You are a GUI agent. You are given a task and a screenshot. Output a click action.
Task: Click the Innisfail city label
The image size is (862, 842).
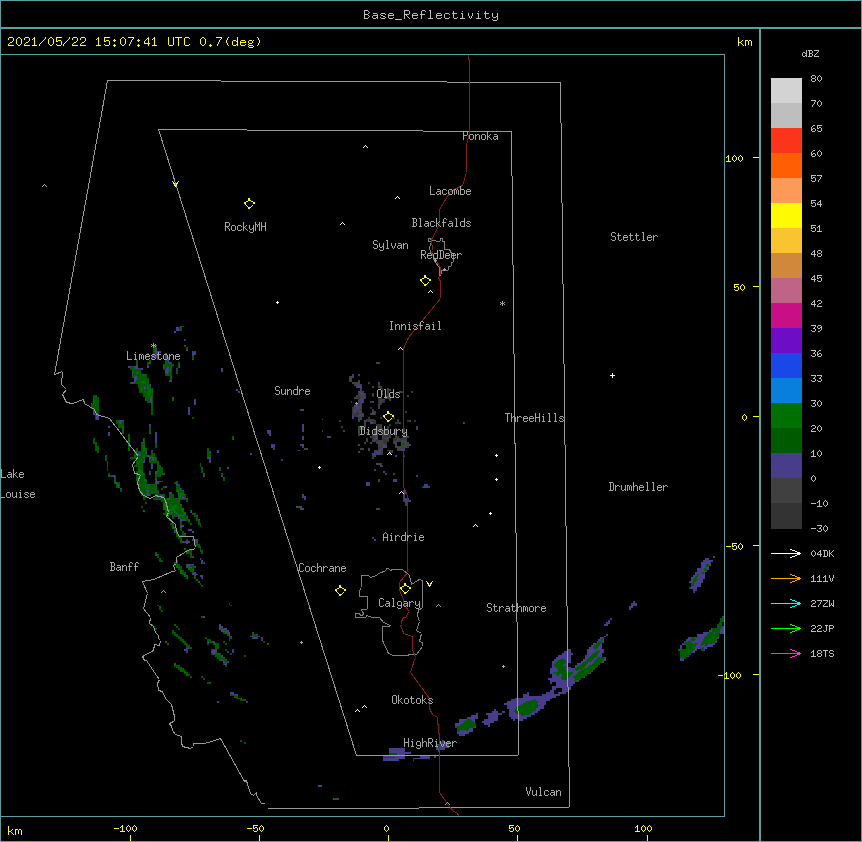point(415,326)
